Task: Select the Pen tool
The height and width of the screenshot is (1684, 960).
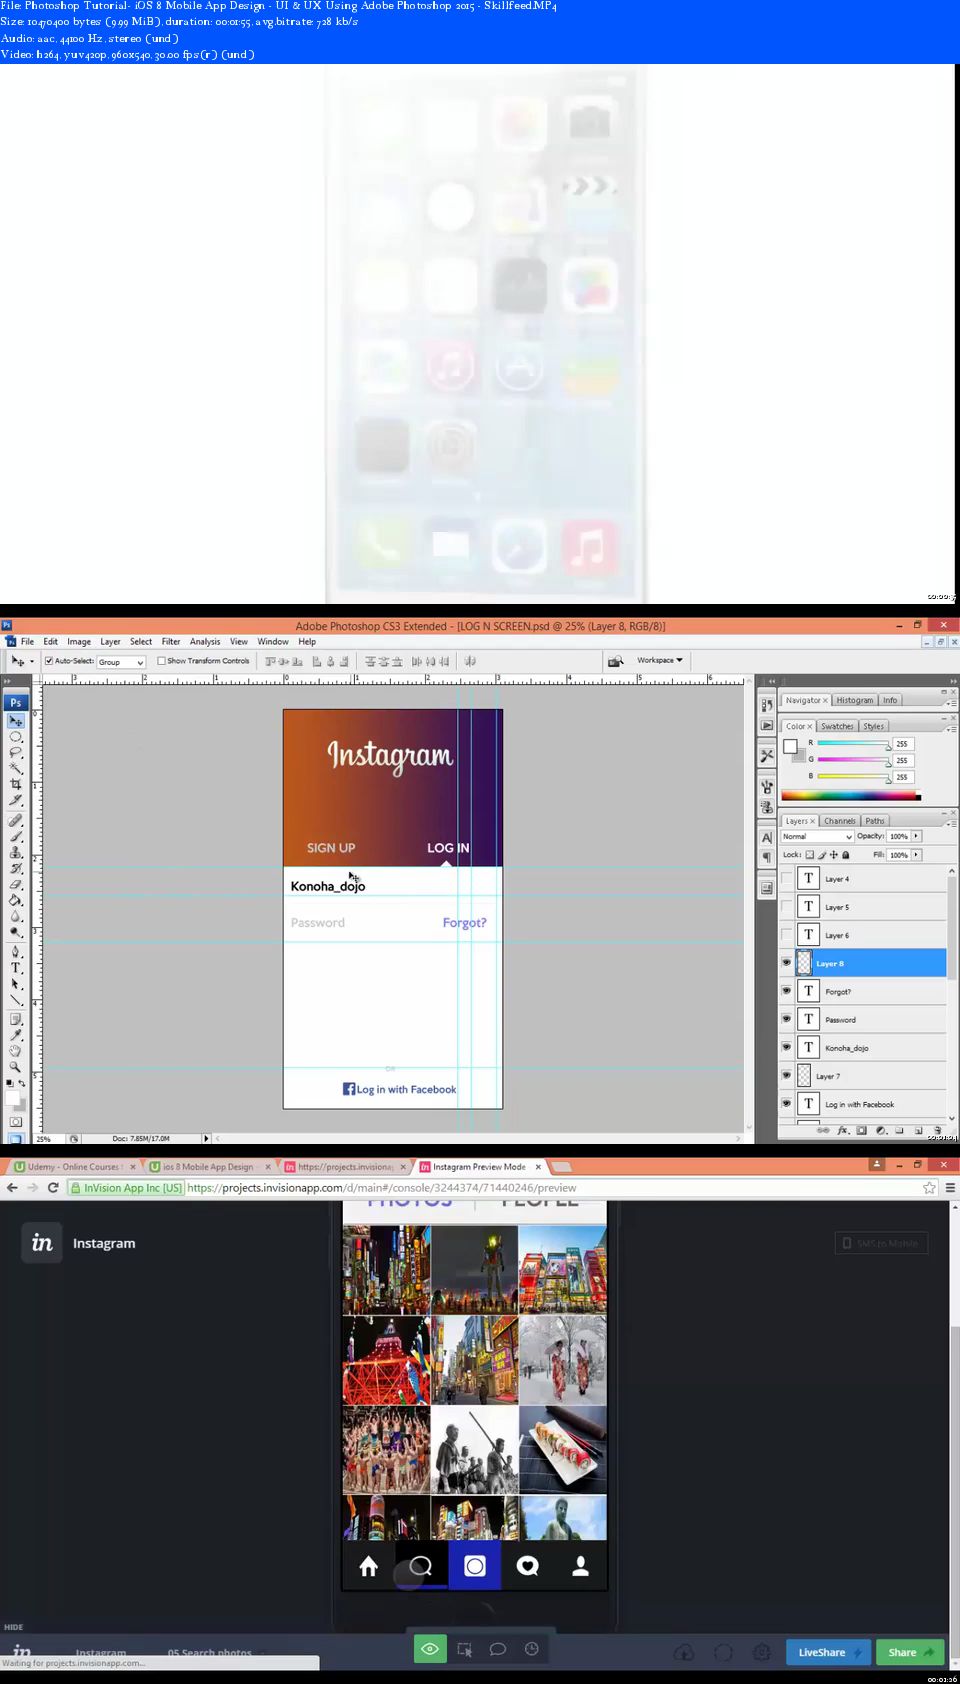Action: click(16, 951)
